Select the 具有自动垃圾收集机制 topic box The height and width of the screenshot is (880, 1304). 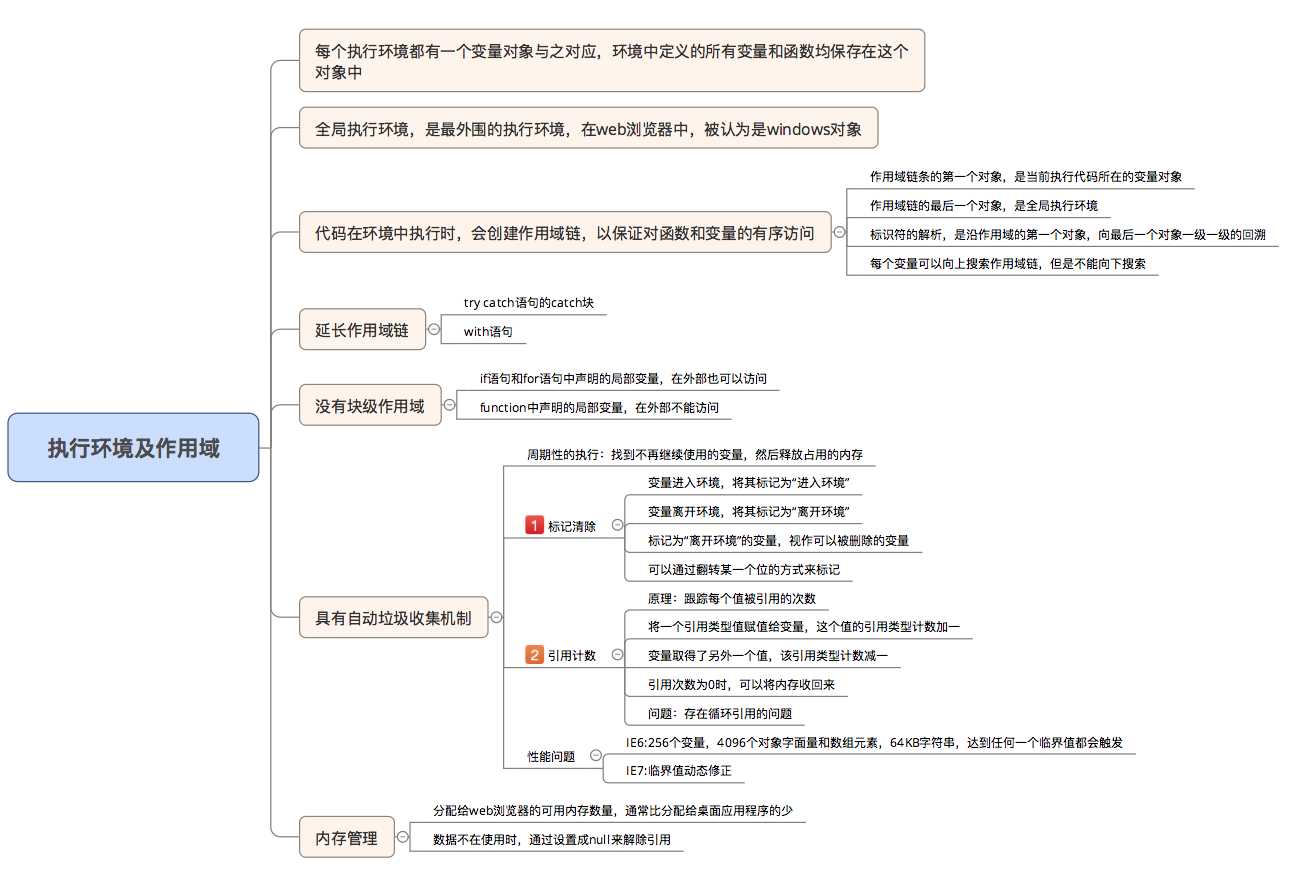click(x=394, y=617)
